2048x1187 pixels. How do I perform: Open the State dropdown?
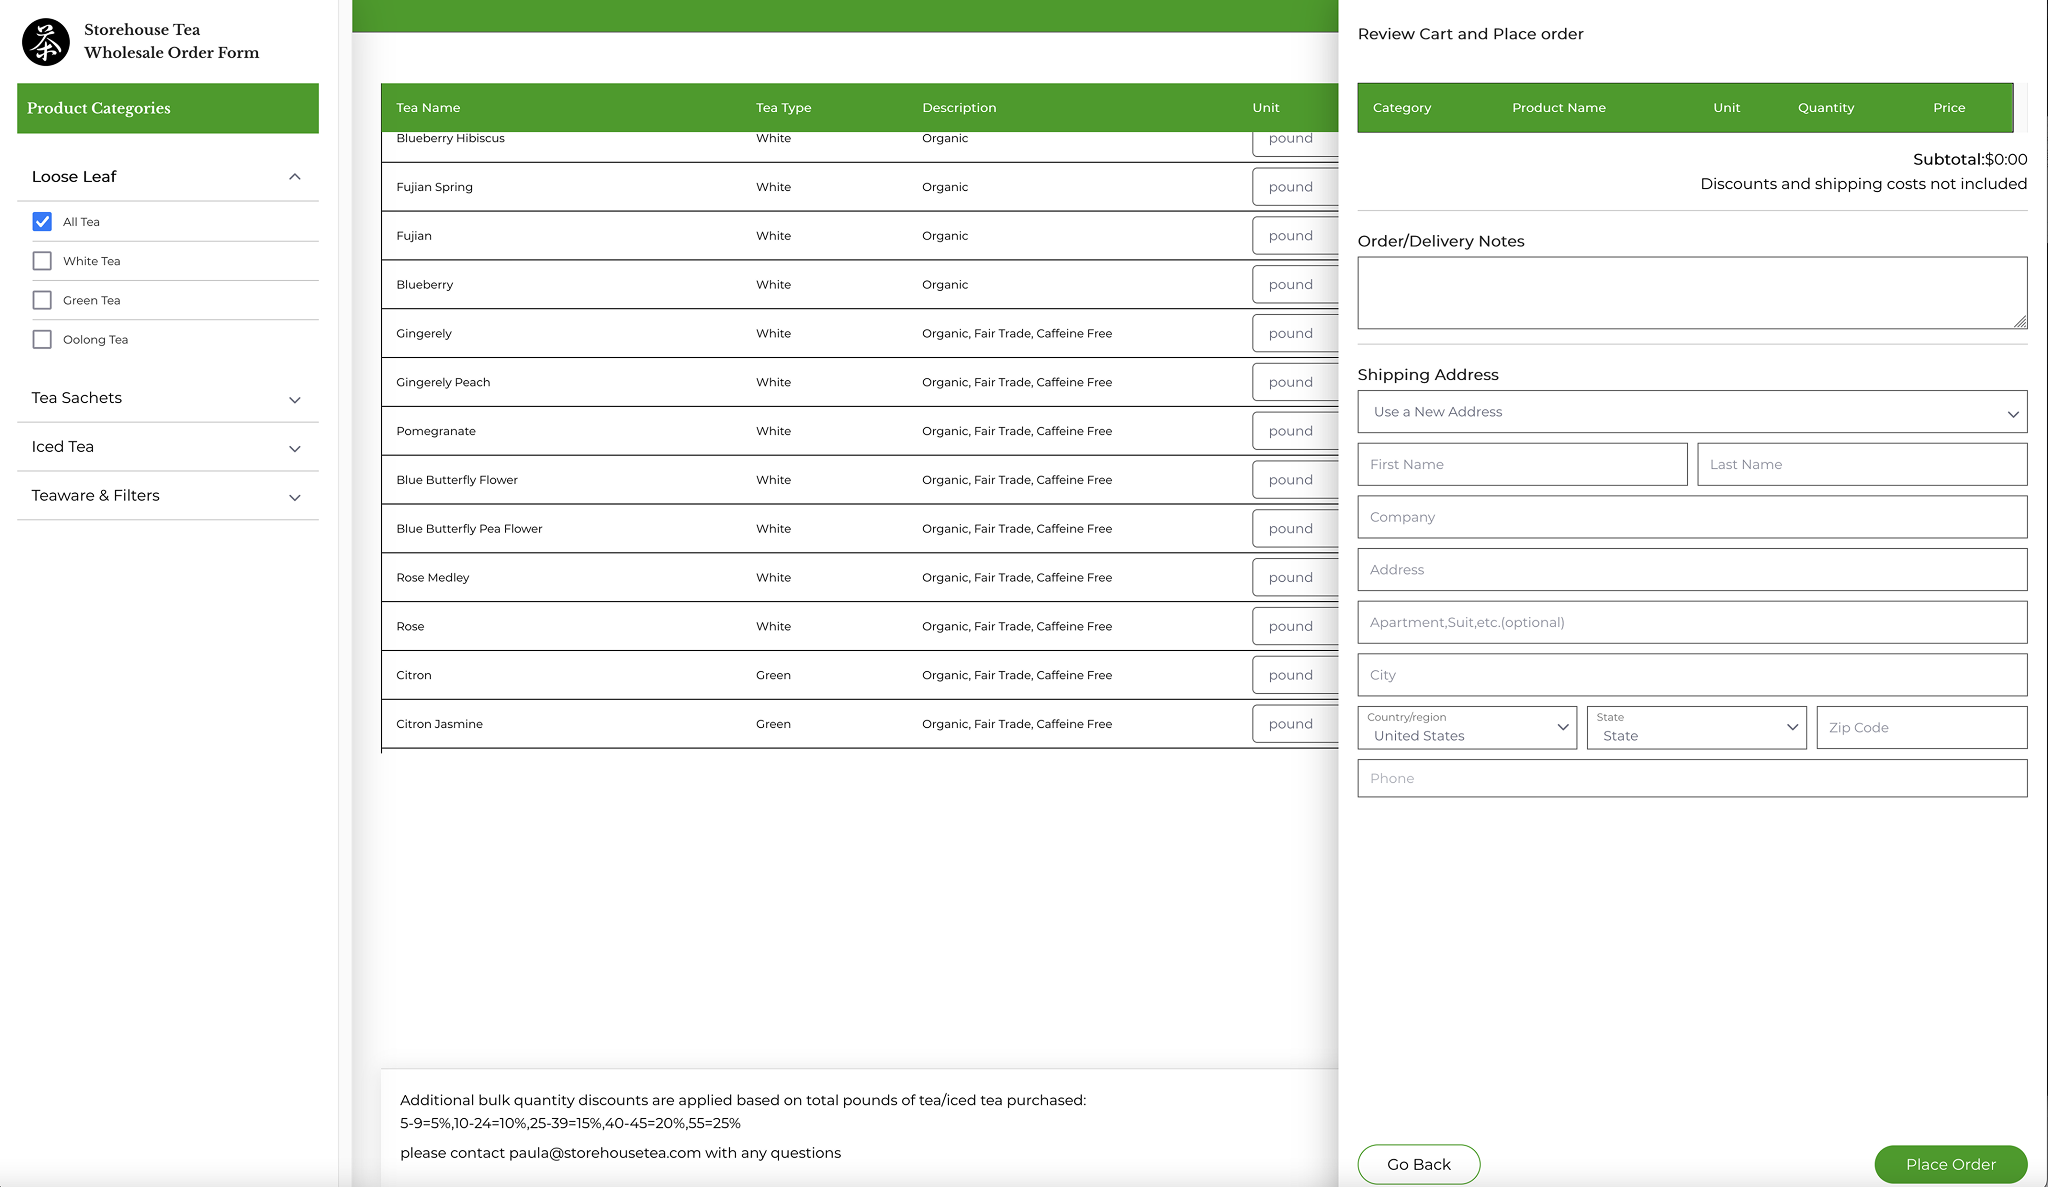point(1695,728)
